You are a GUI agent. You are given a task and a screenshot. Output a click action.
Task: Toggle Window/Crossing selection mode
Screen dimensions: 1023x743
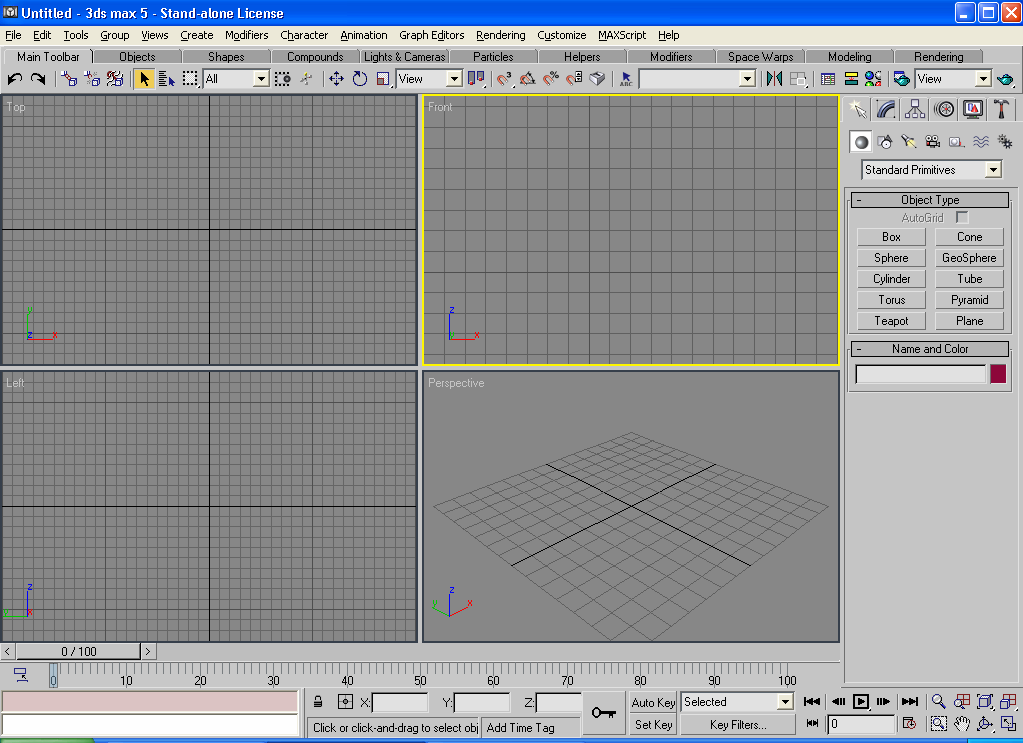pos(282,79)
